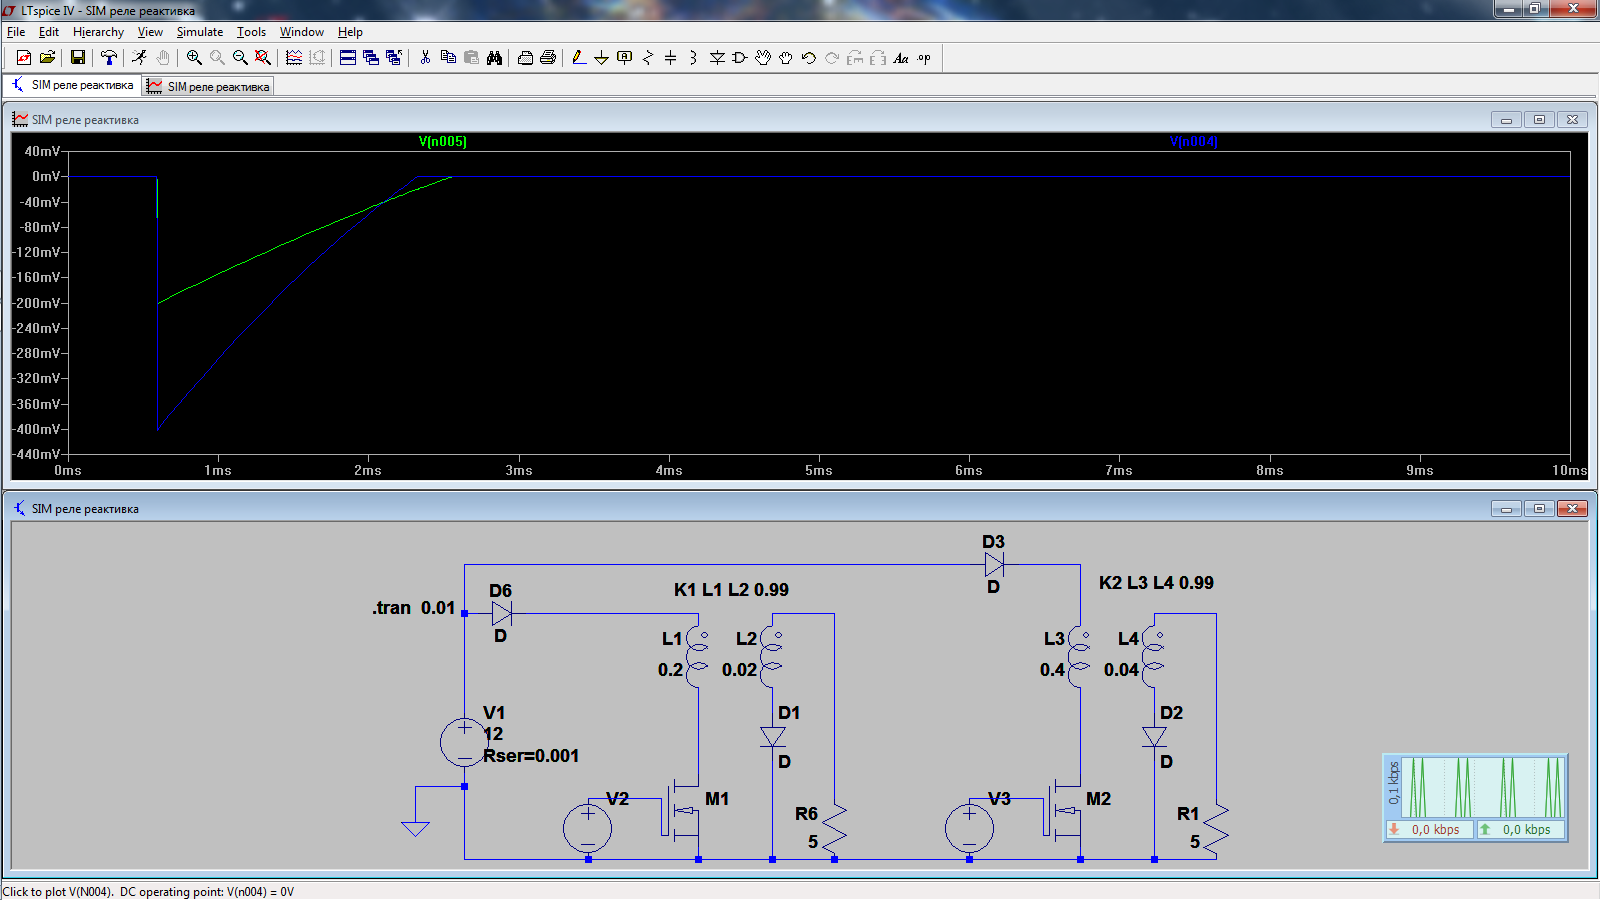Click the Run simulation icon
Screen dimensions: 1600x900
139,58
